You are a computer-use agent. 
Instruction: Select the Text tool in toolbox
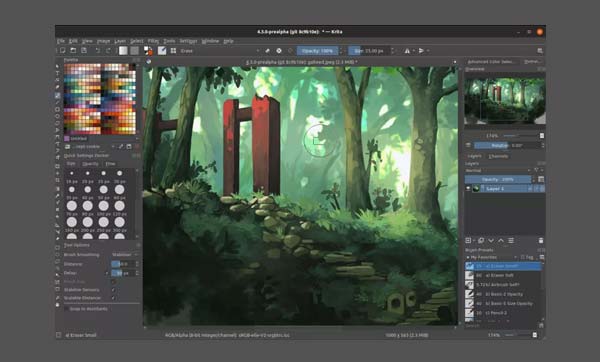tap(57, 73)
